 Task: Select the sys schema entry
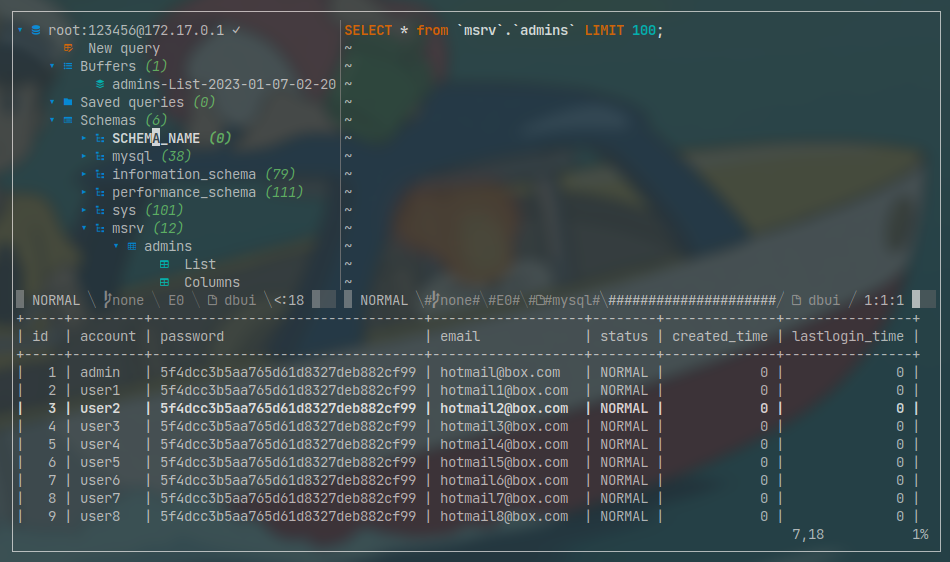pyautogui.click(x=123, y=210)
